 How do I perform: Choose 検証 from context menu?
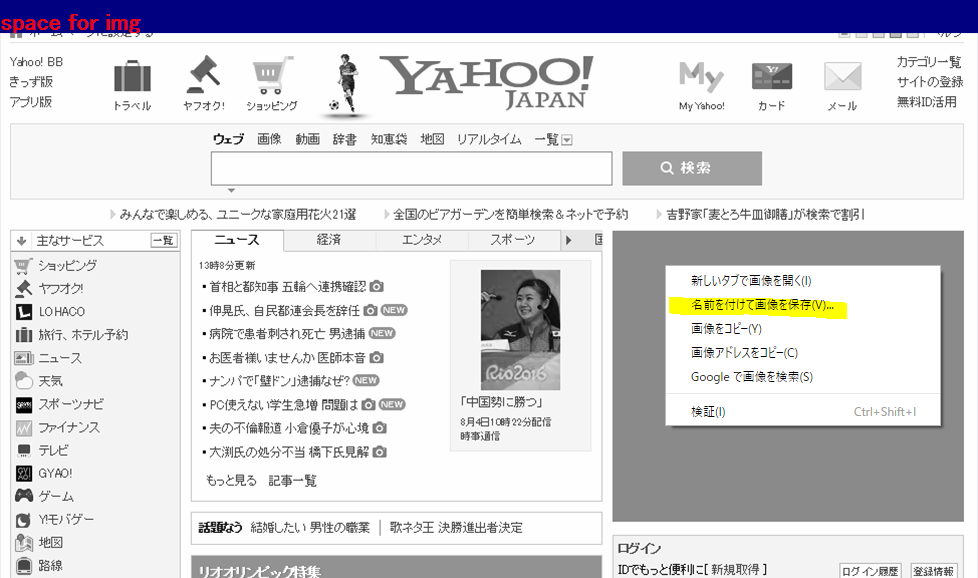(x=803, y=412)
